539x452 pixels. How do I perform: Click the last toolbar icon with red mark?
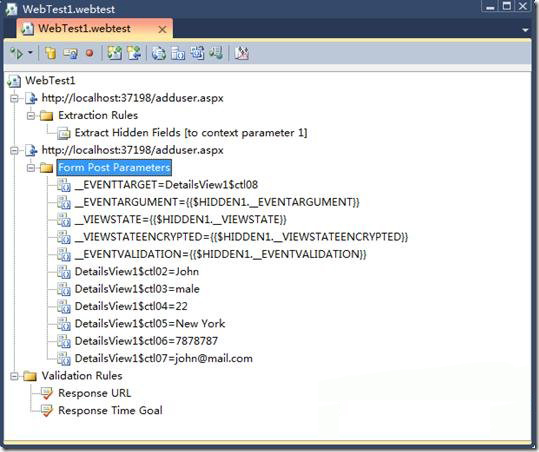[x=241, y=53]
